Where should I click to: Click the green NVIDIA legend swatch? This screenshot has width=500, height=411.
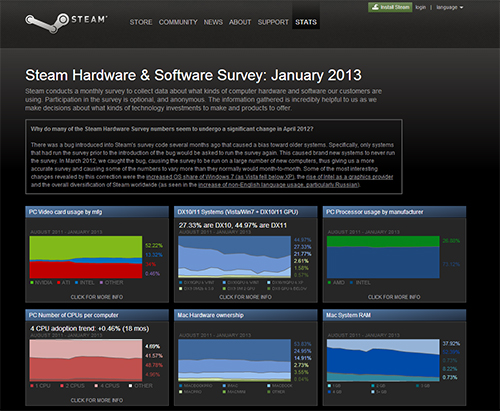pos(32,283)
